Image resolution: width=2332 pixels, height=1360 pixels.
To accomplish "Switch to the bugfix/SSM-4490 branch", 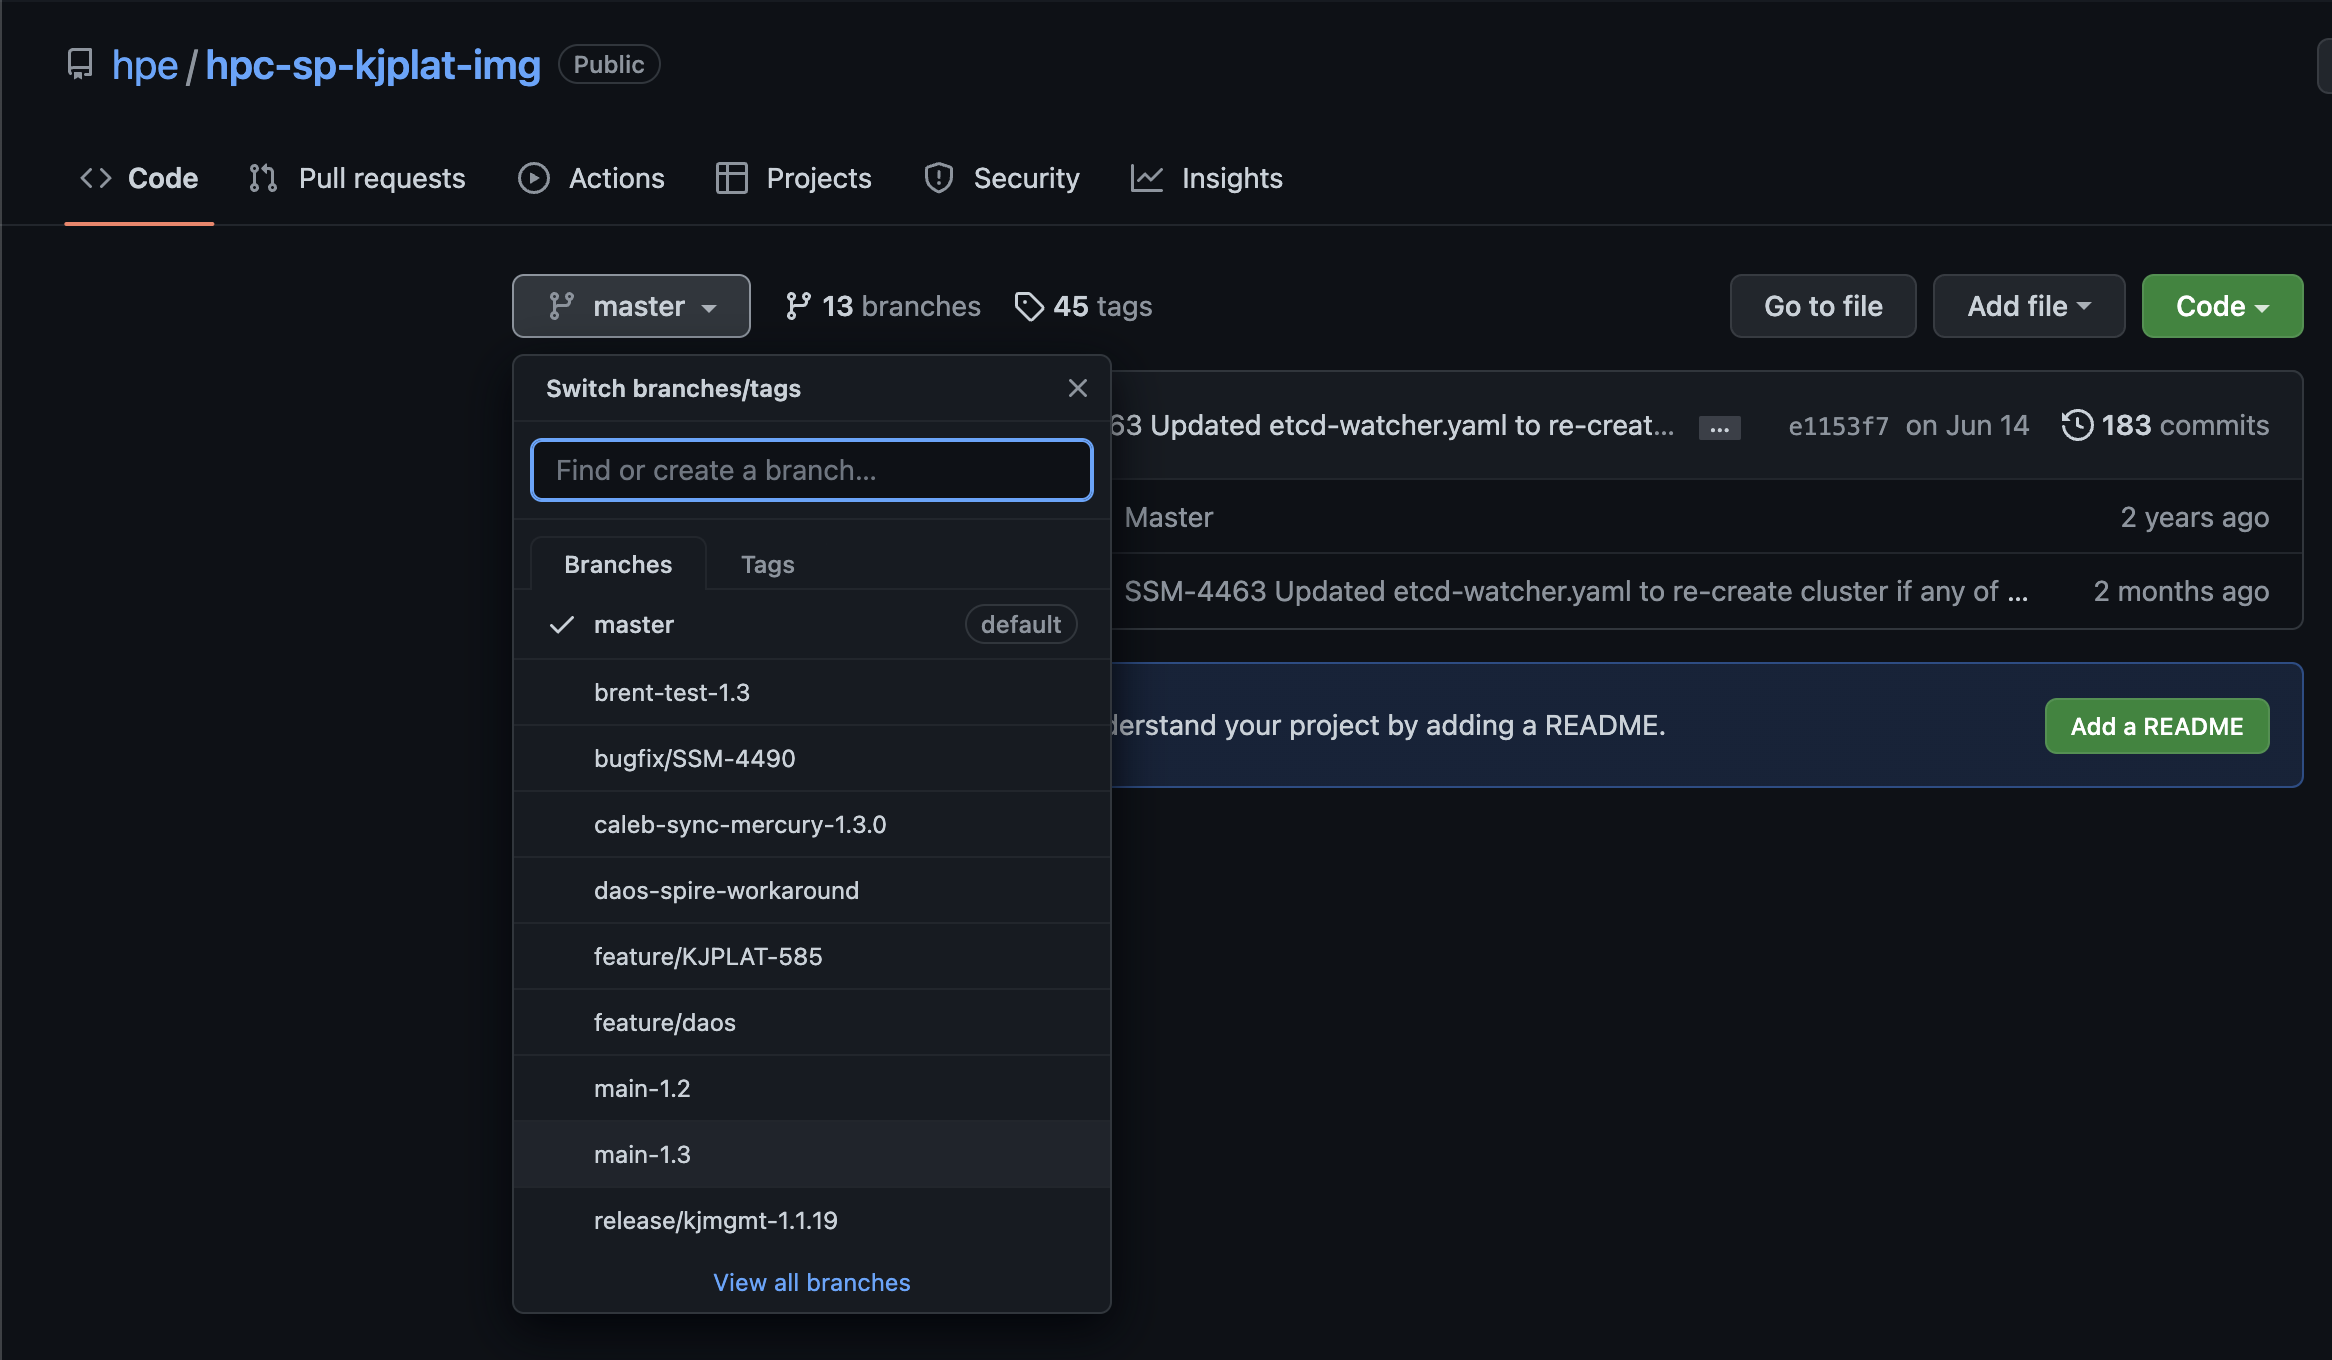I will 812,758.
